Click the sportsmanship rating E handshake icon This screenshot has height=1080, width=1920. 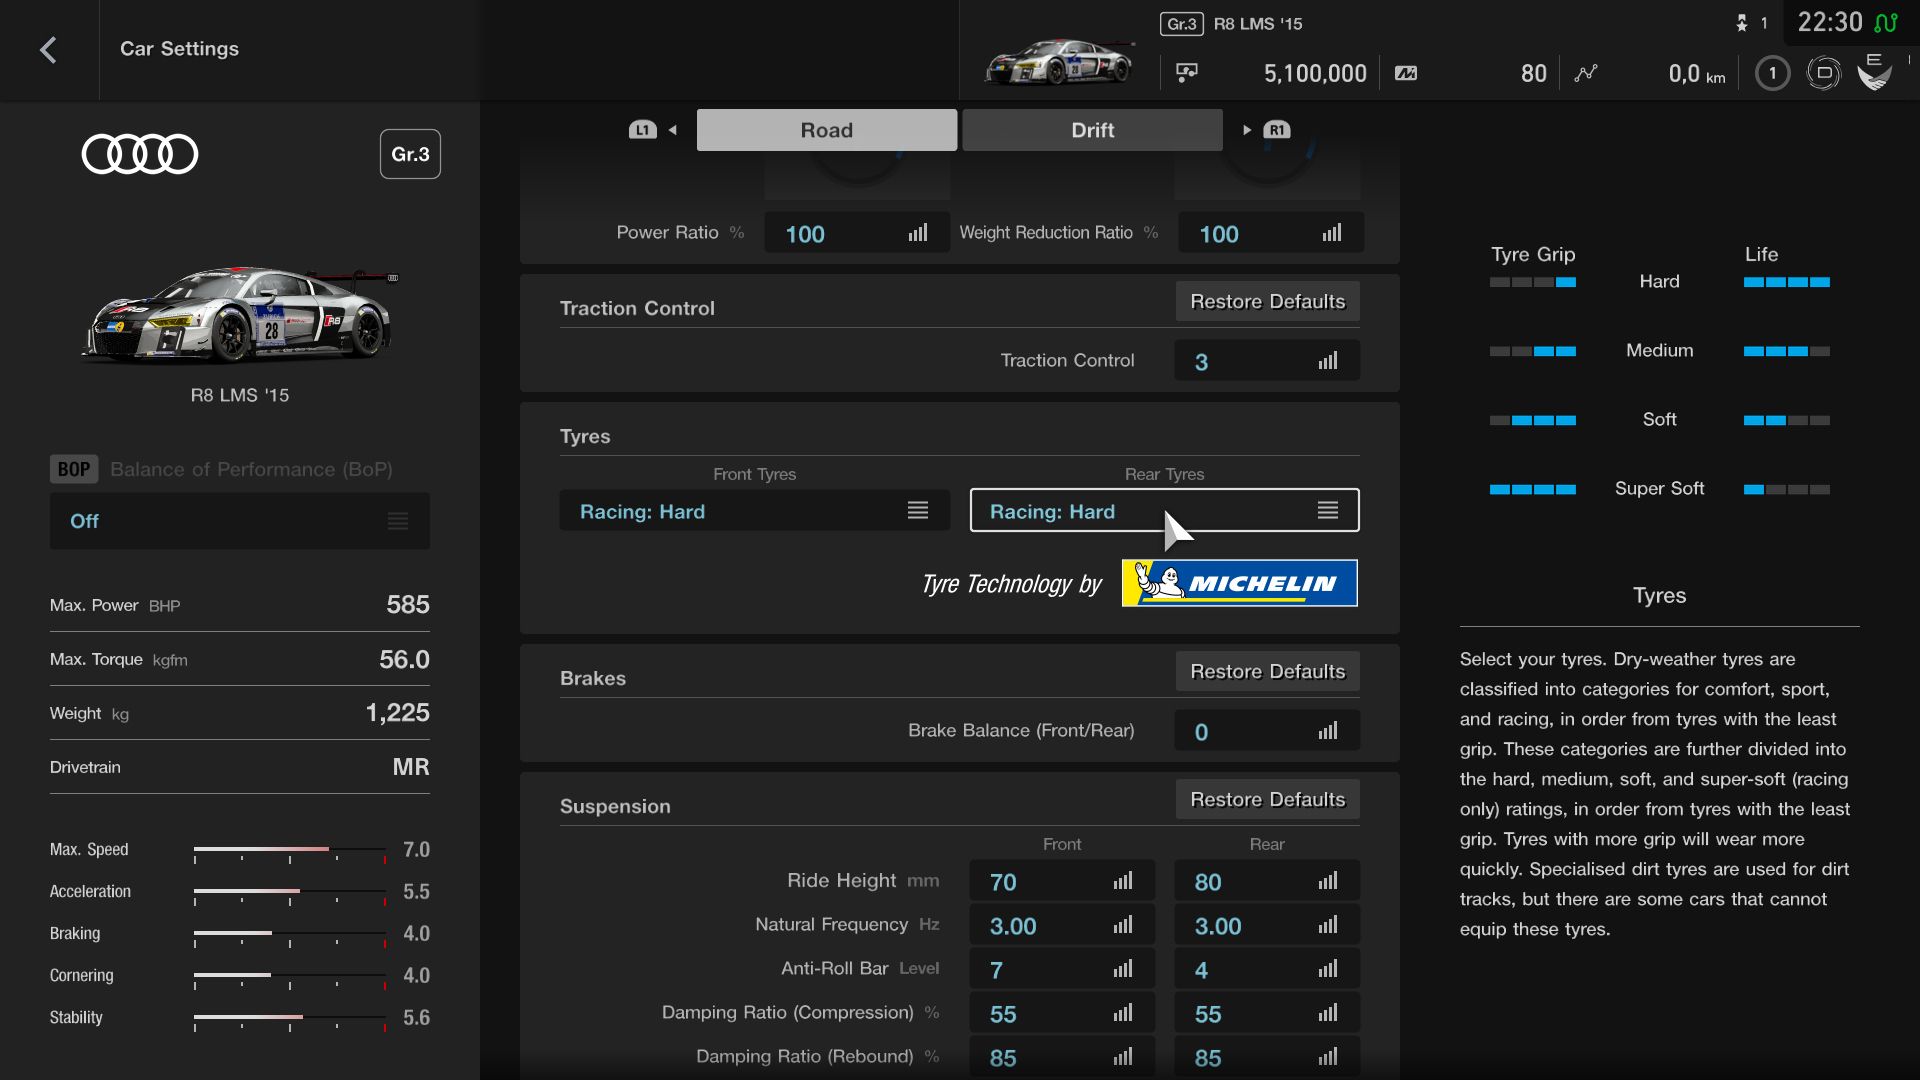1874,73
